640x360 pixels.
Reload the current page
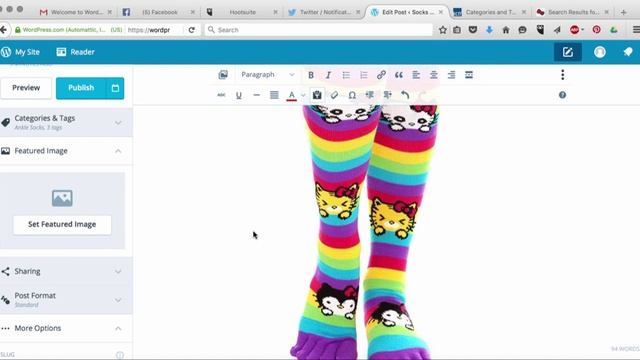tap(191, 30)
